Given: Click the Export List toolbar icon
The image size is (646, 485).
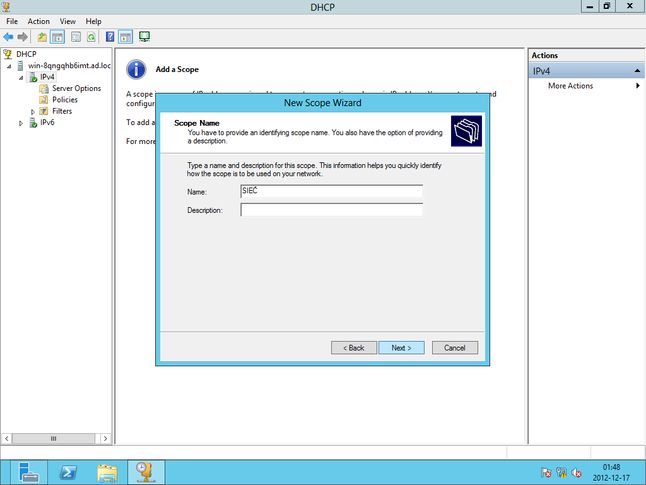Looking at the screenshot, I should pyautogui.click(x=76, y=37).
